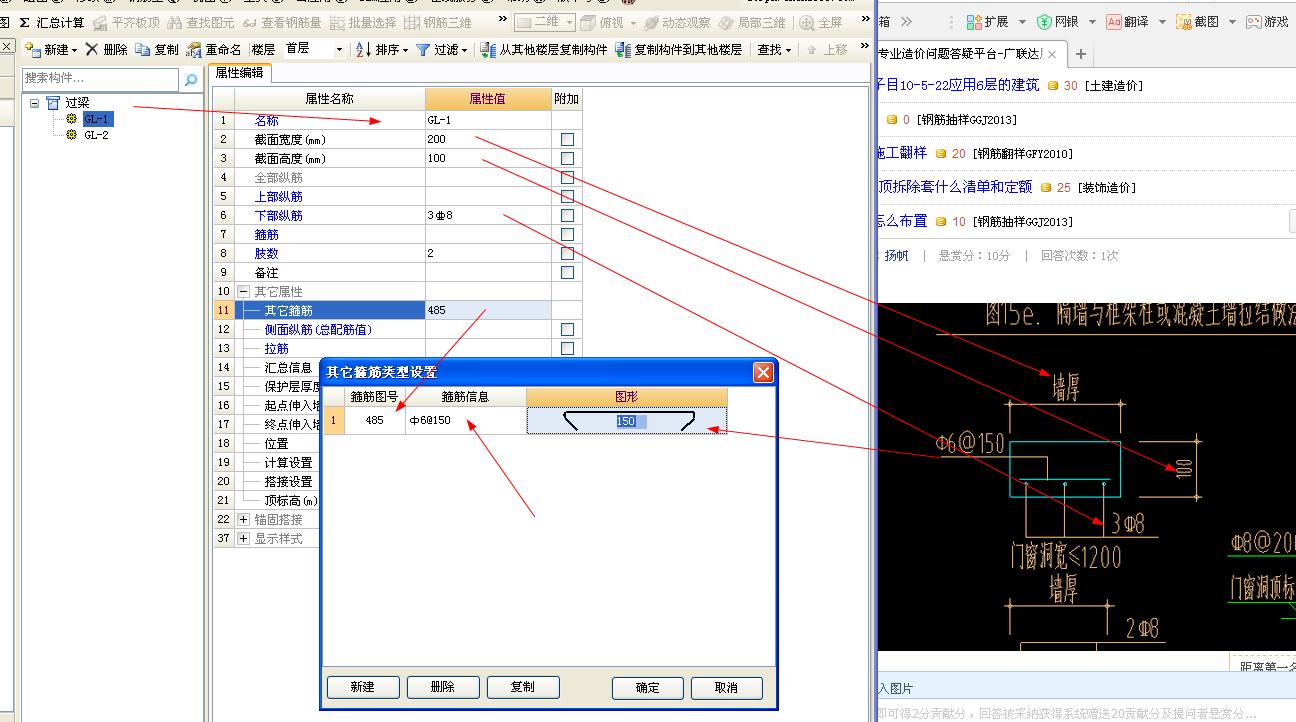Click the 150 value in 图形 cell
1296x722 pixels.
[x=626, y=421]
